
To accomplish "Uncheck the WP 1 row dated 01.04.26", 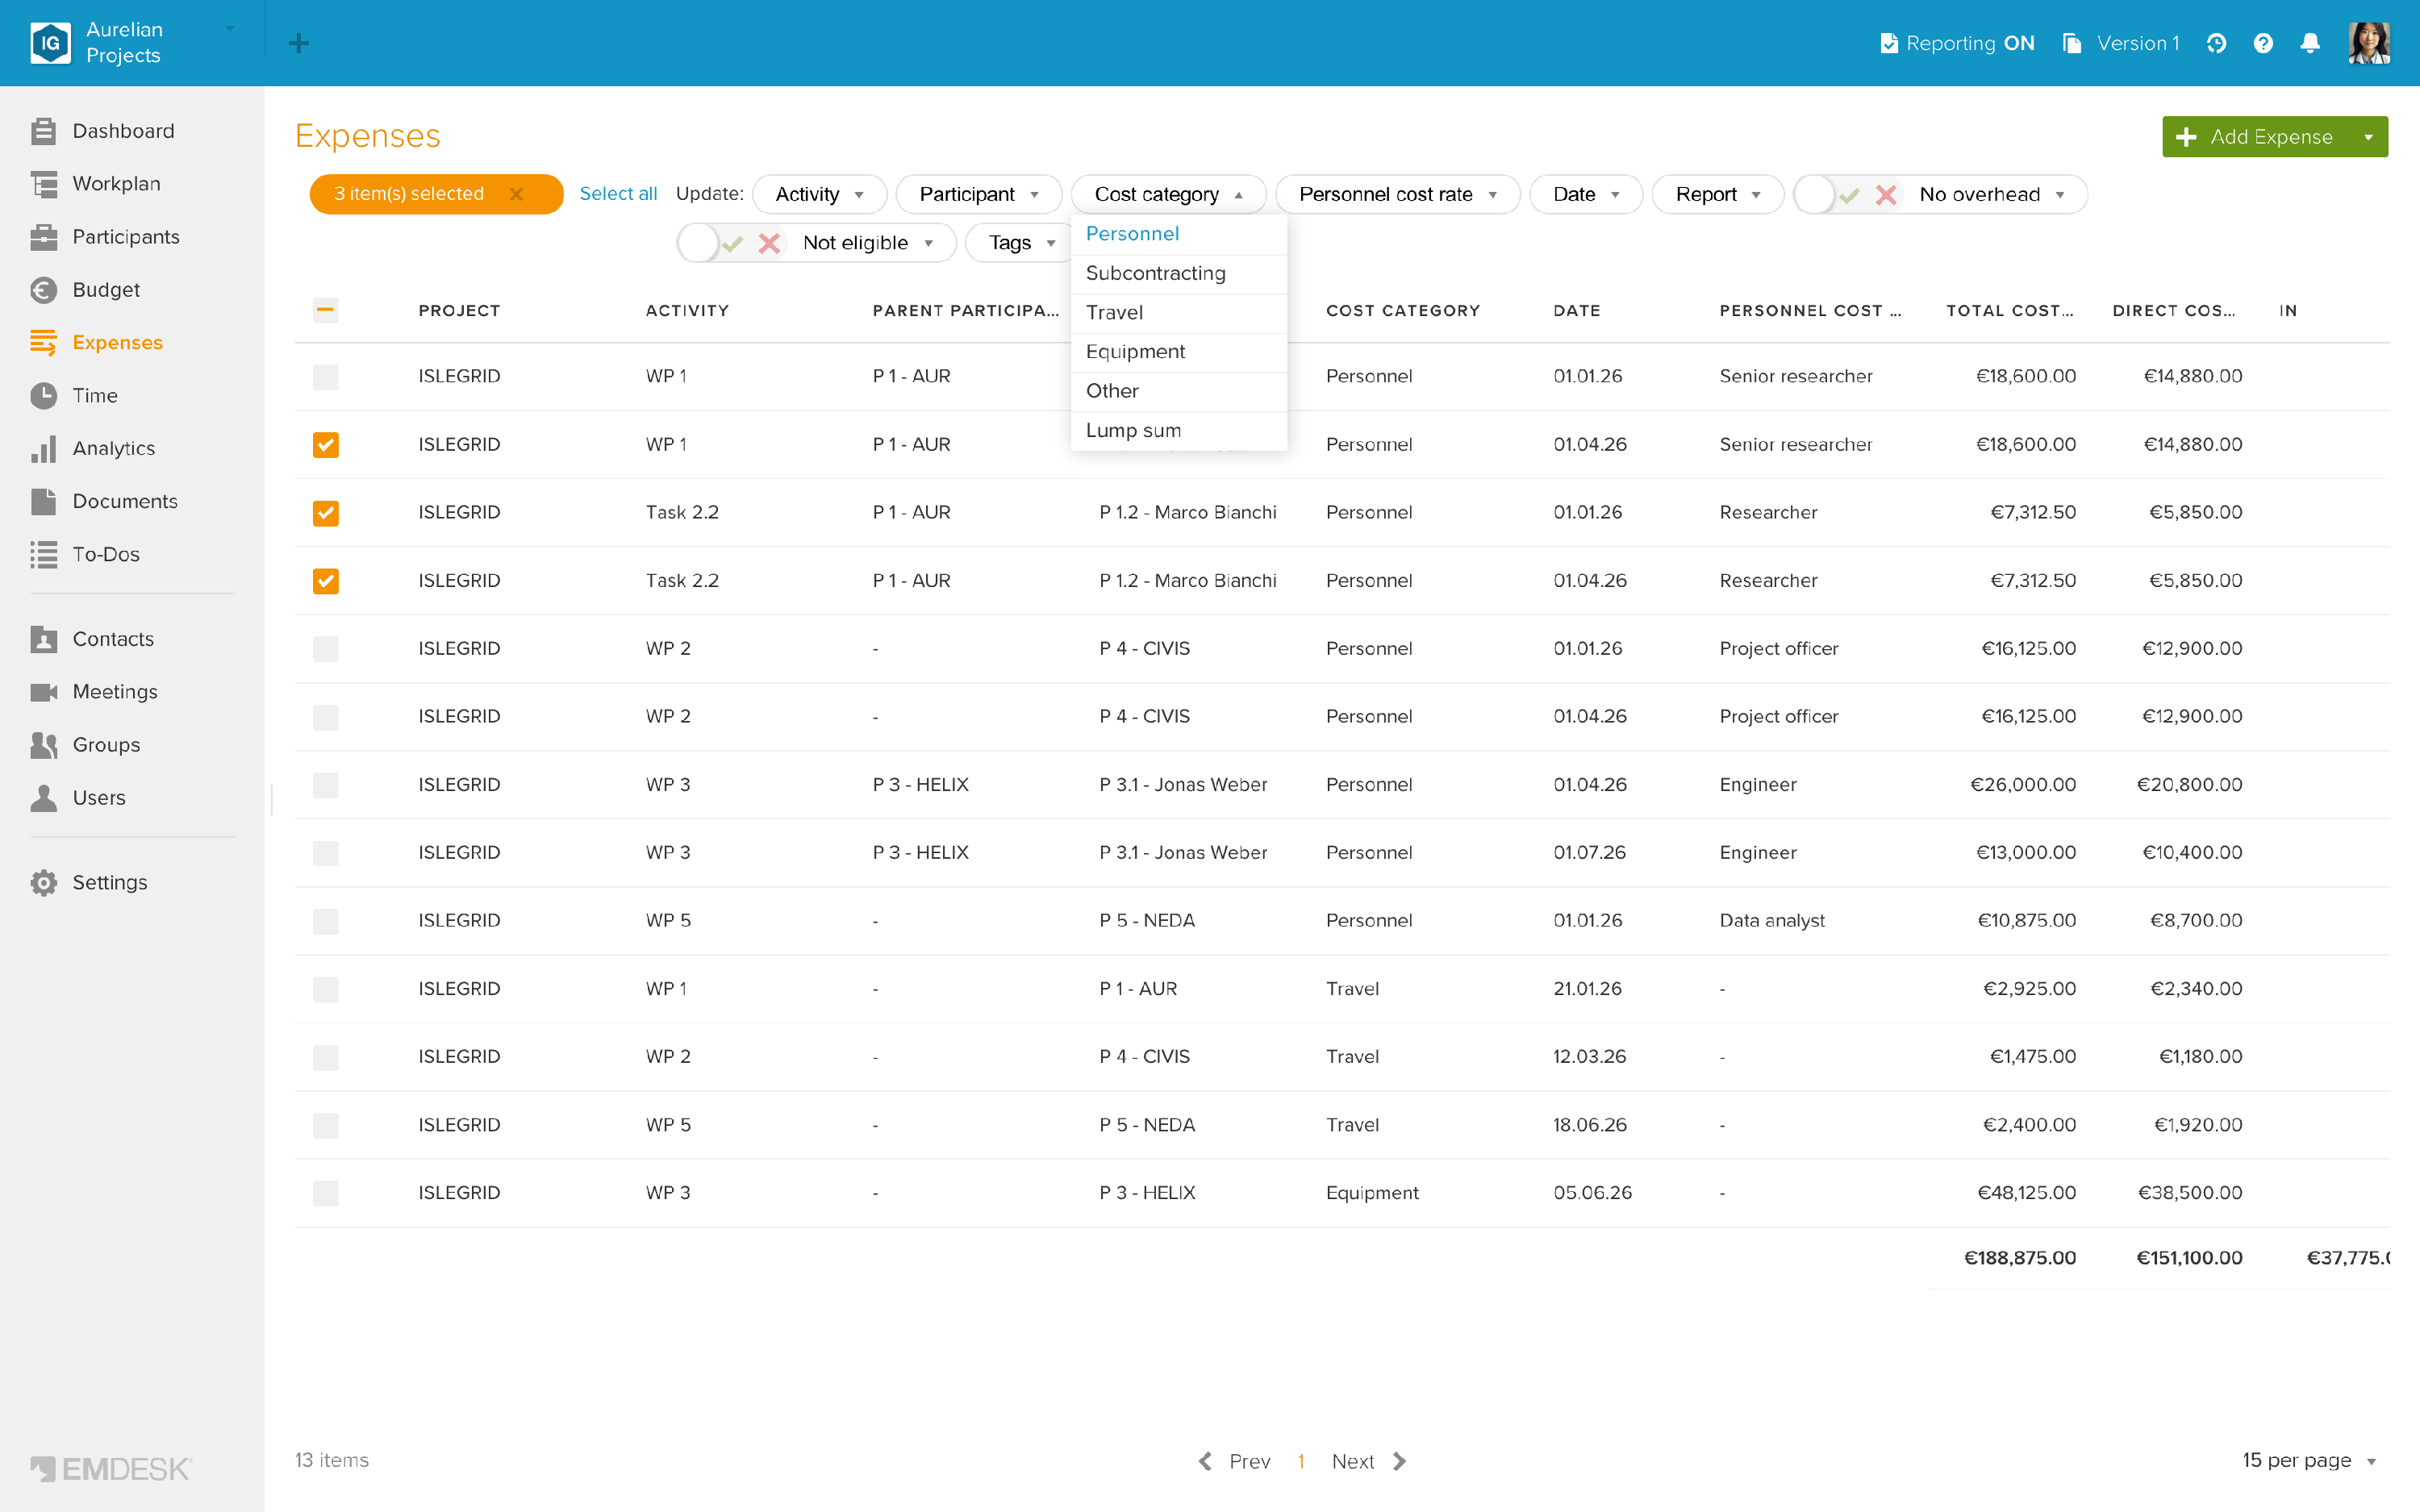I will 325,445.
